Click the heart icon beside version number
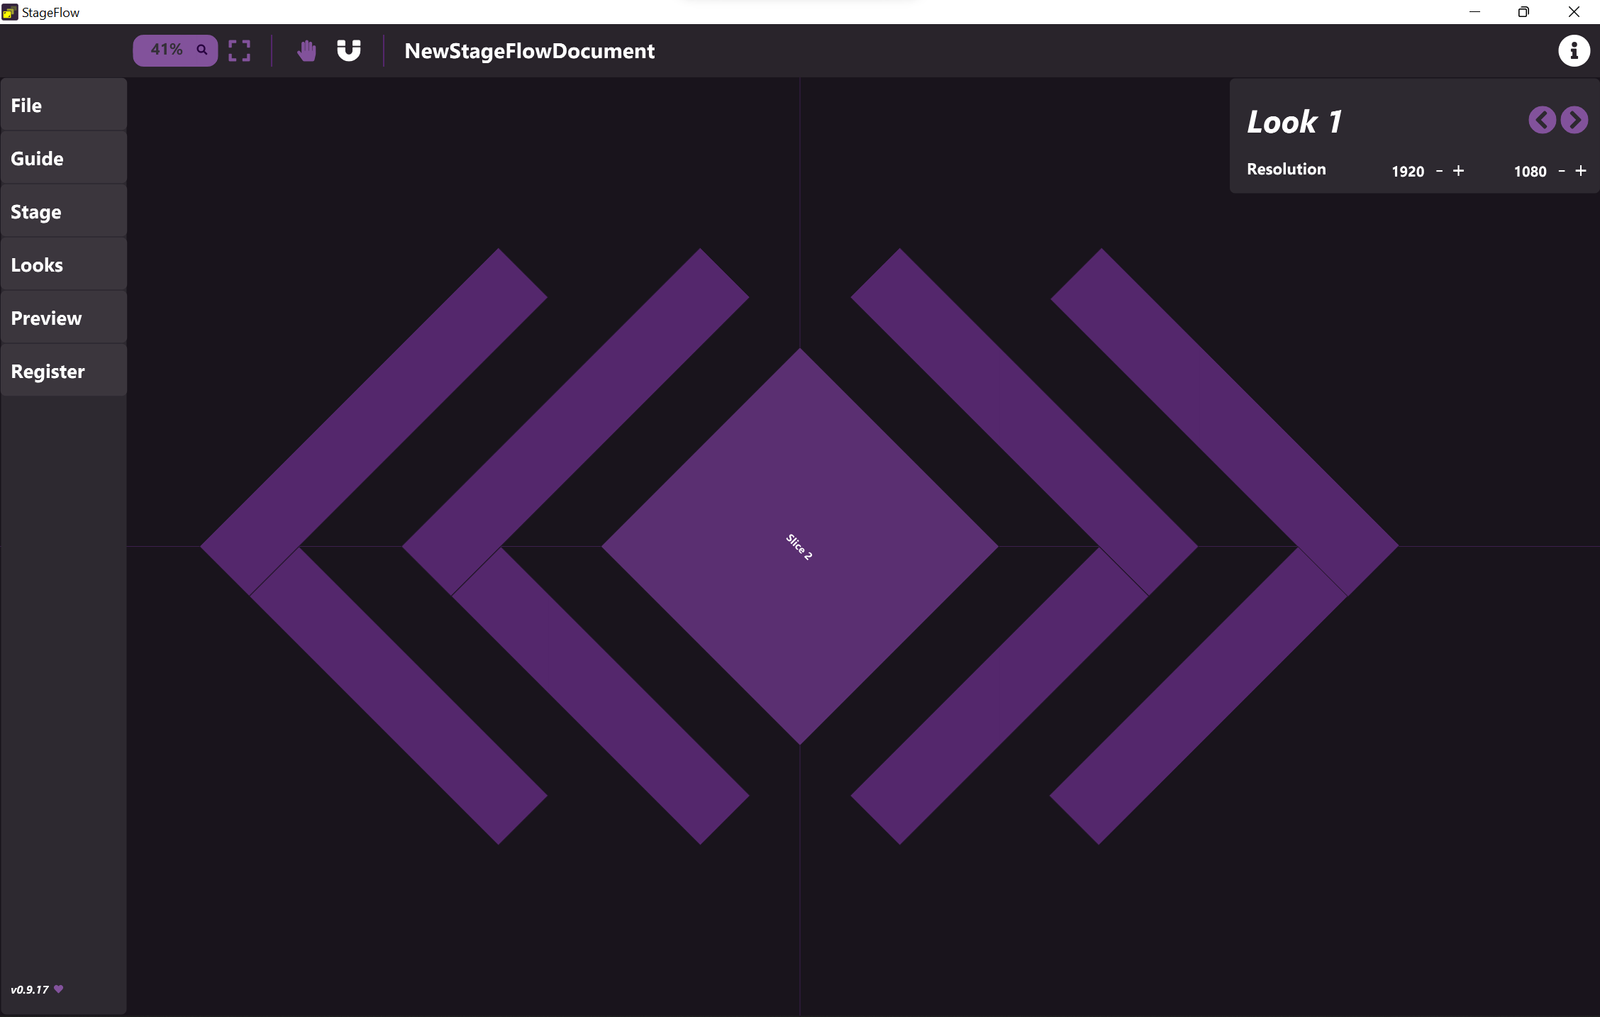The image size is (1600, 1017). [59, 989]
